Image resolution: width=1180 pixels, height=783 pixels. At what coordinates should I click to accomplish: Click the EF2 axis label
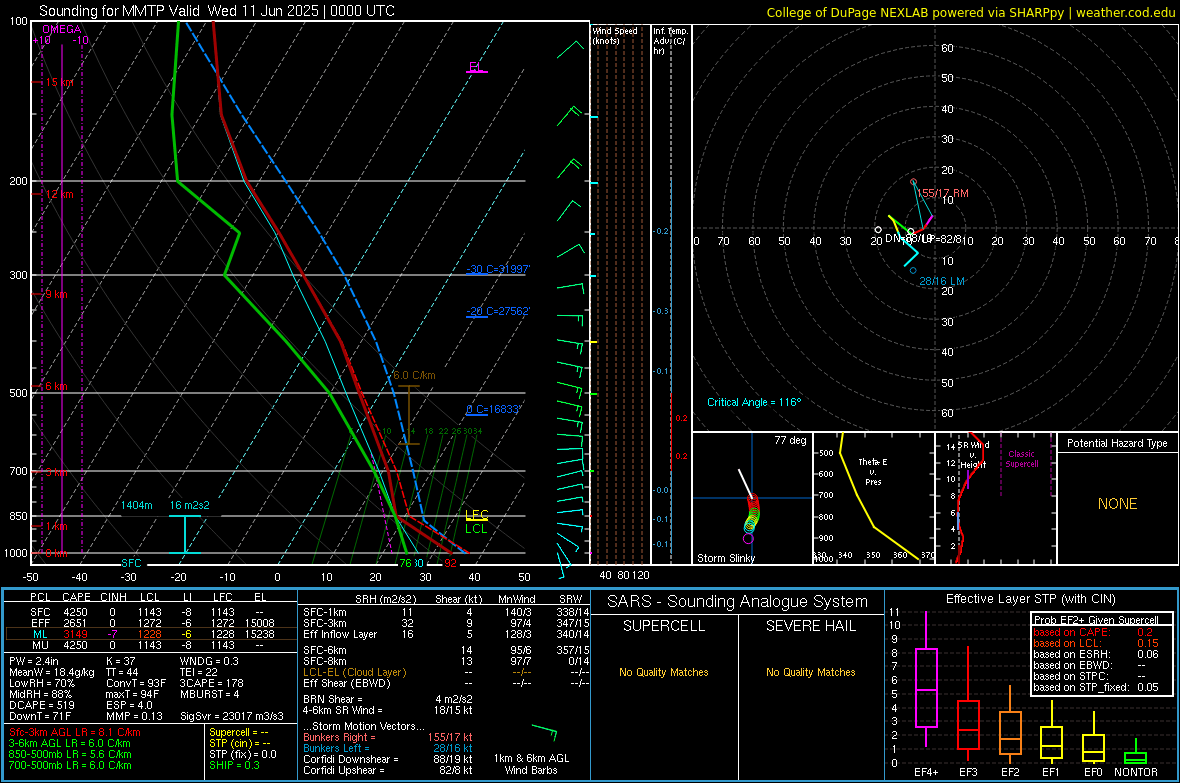[x=1010, y=772]
